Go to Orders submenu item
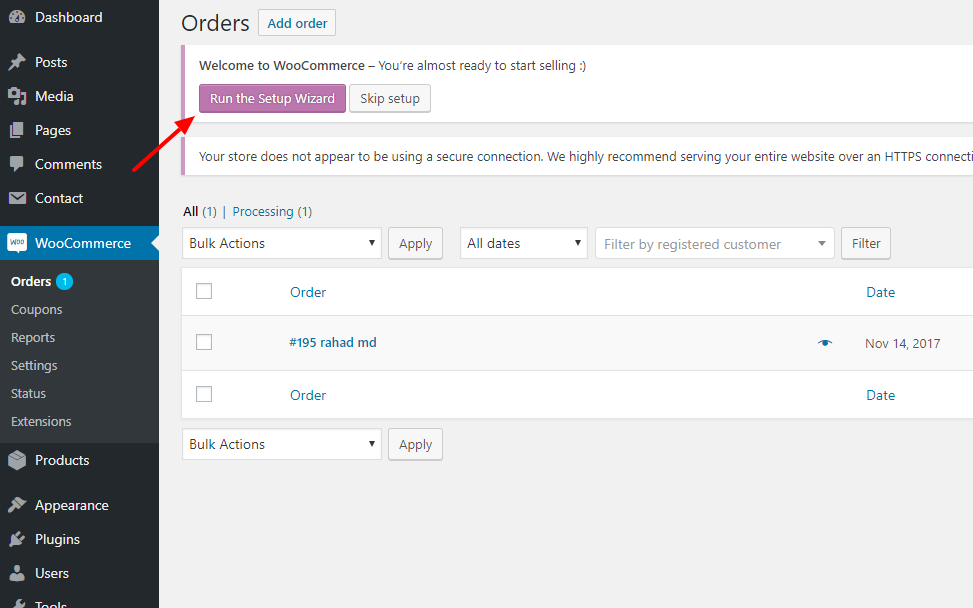 pos(31,281)
